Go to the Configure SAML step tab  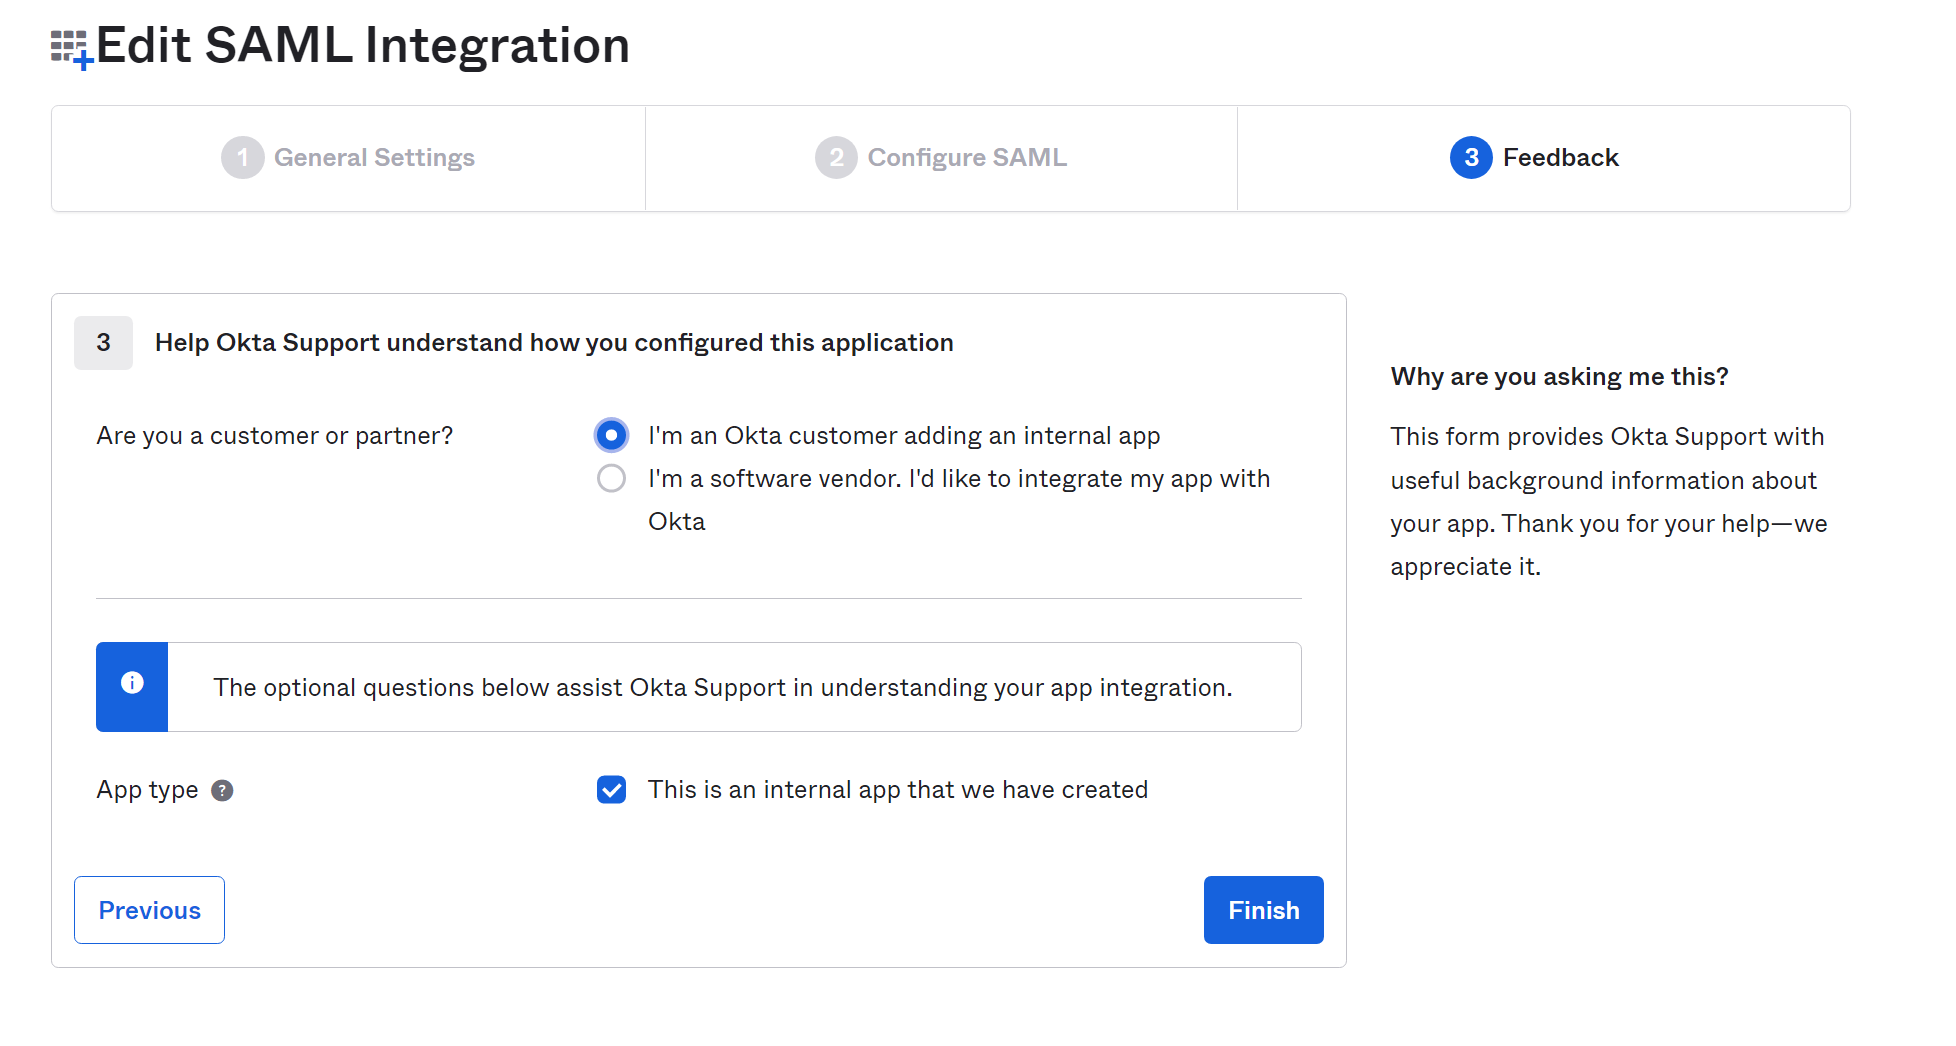(x=941, y=158)
